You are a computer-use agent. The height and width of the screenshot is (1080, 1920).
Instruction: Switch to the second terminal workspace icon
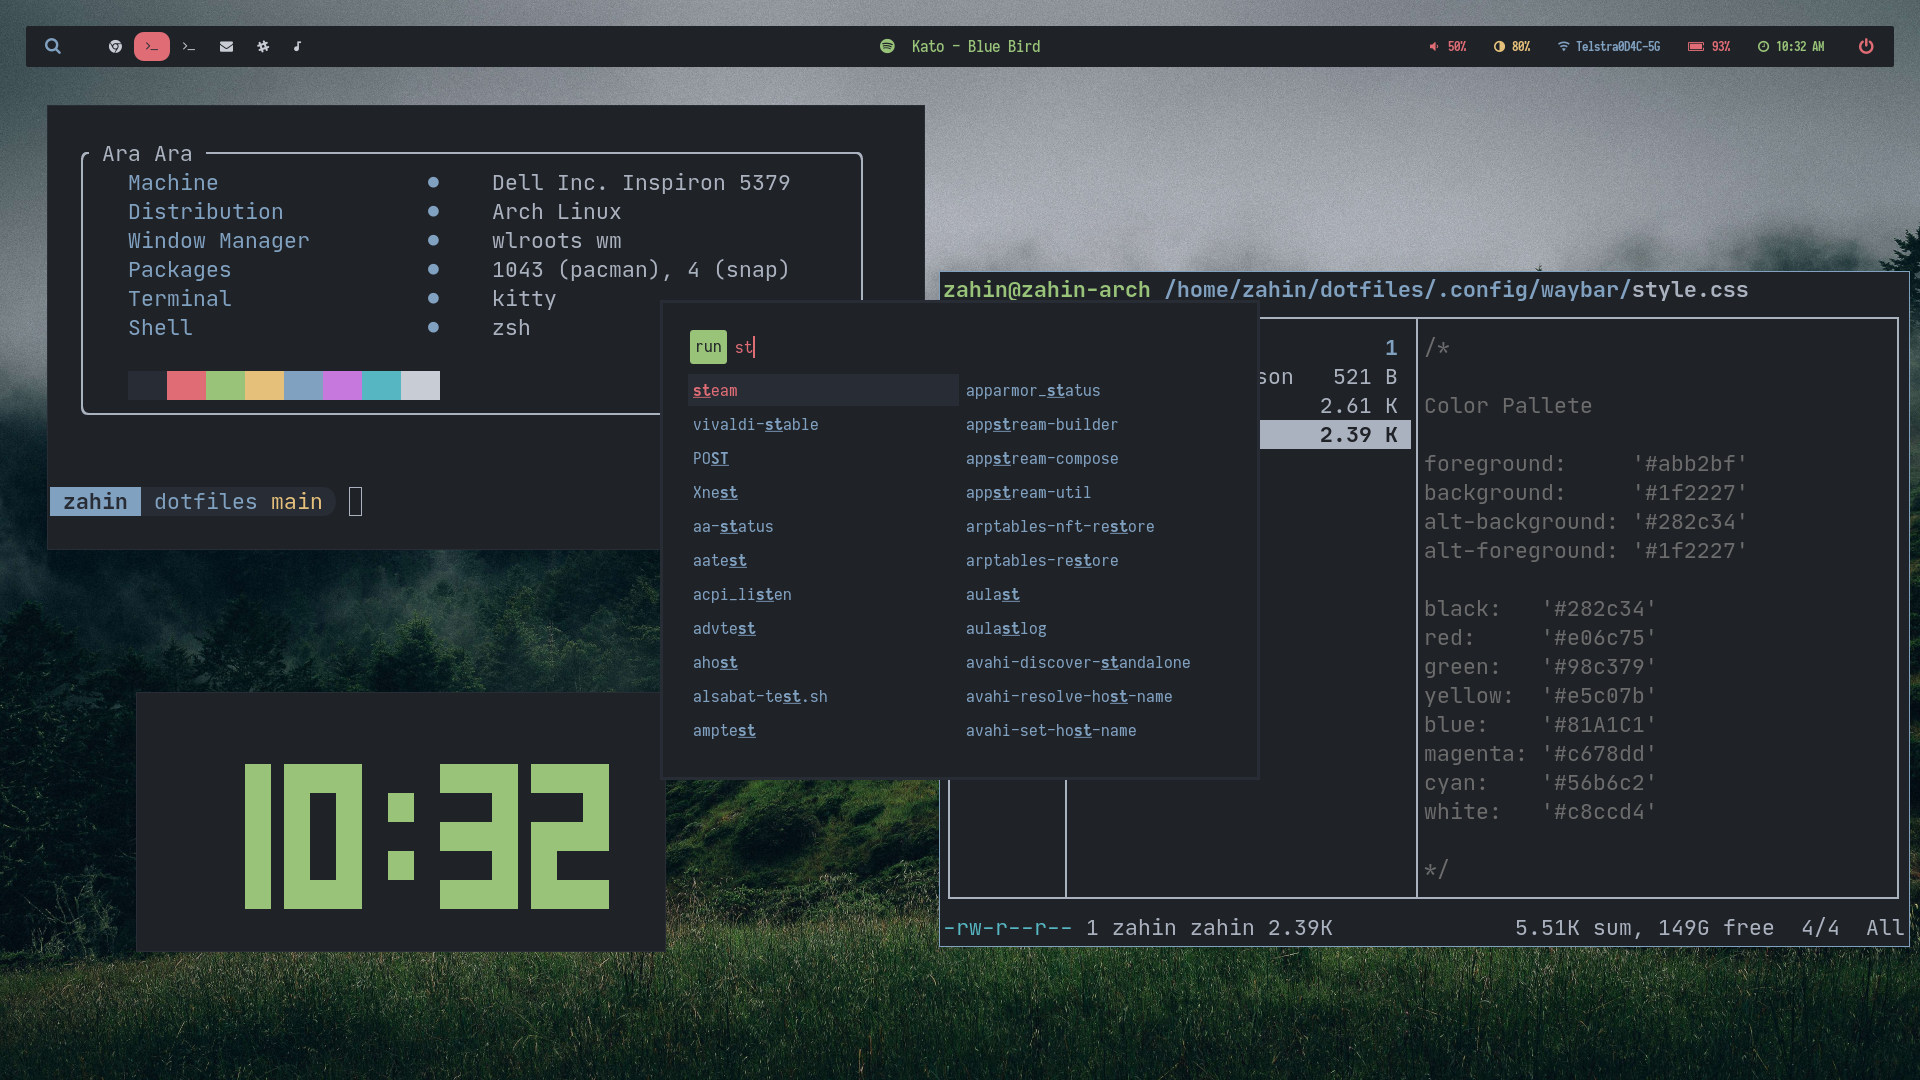[189, 46]
